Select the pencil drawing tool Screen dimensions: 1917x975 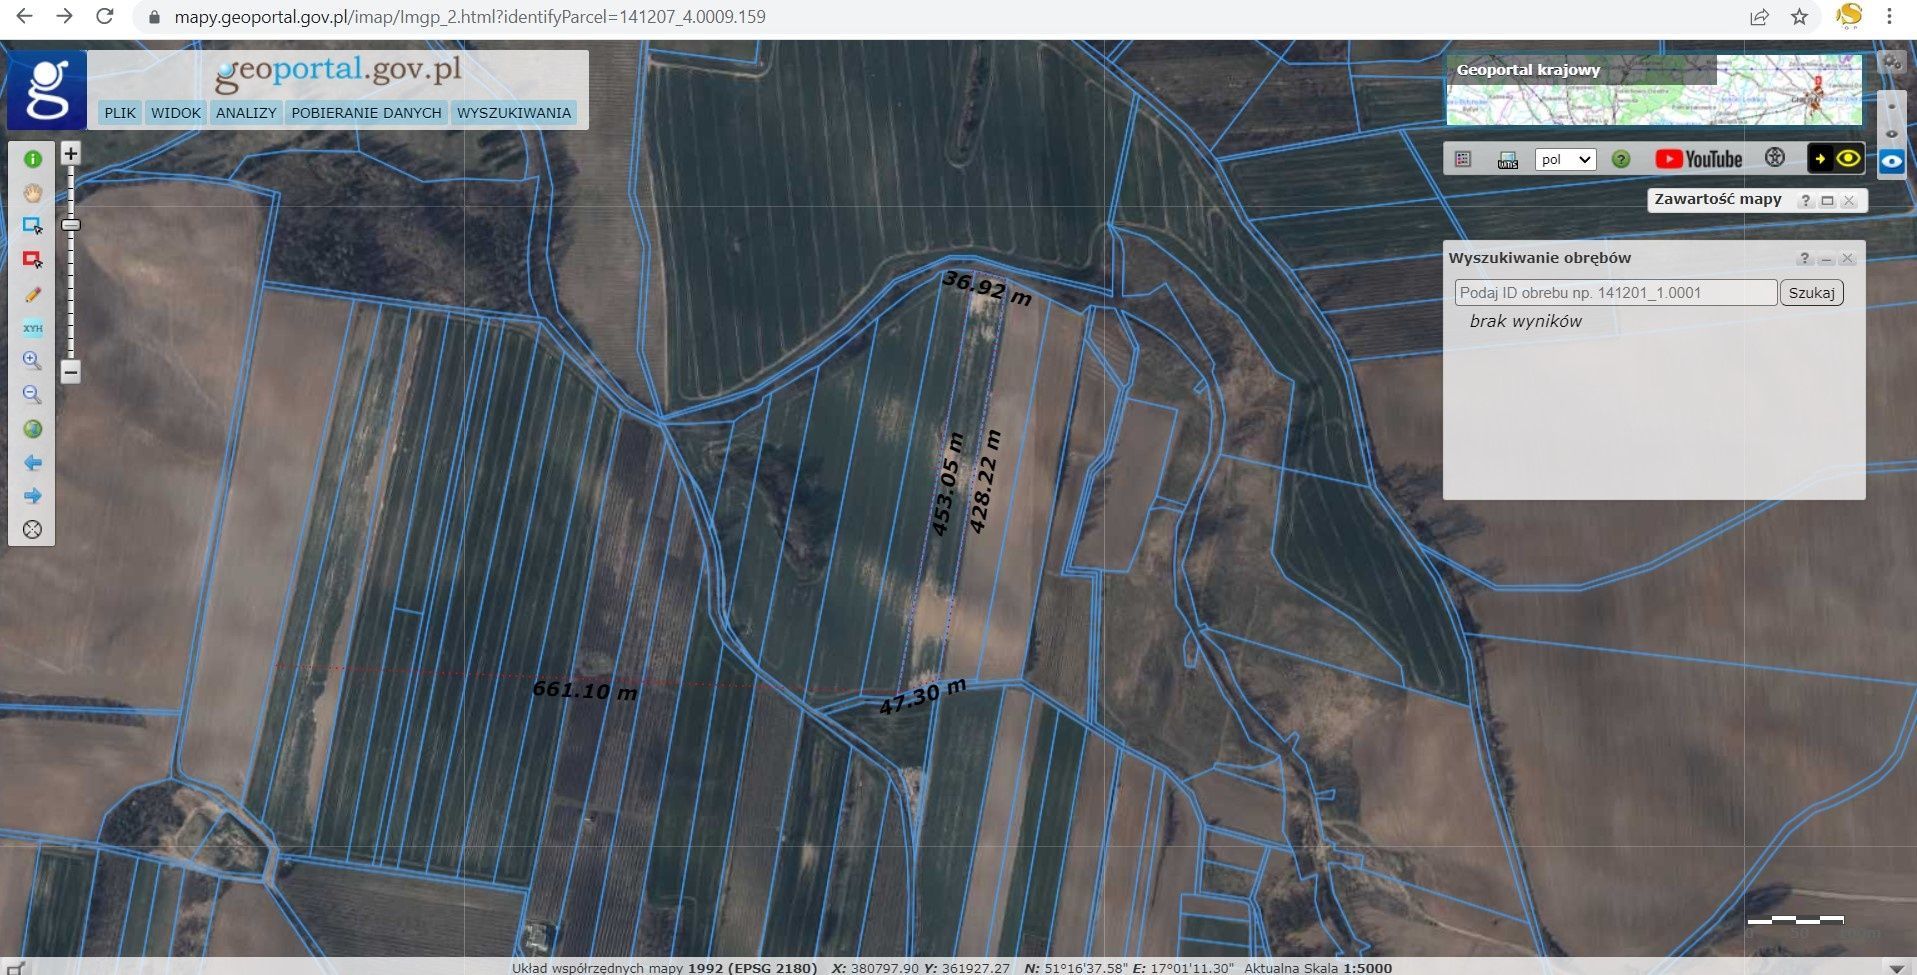pyautogui.click(x=32, y=294)
